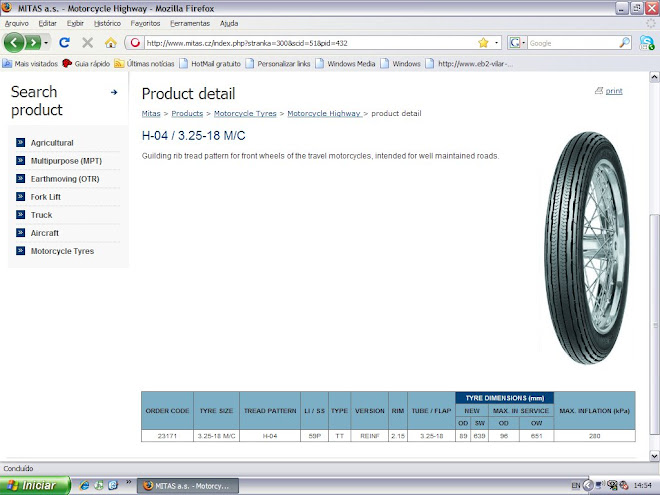The height and width of the screenshot is (495, 660).
Task: Click the site identity icon in address bar
Action: 135,43
